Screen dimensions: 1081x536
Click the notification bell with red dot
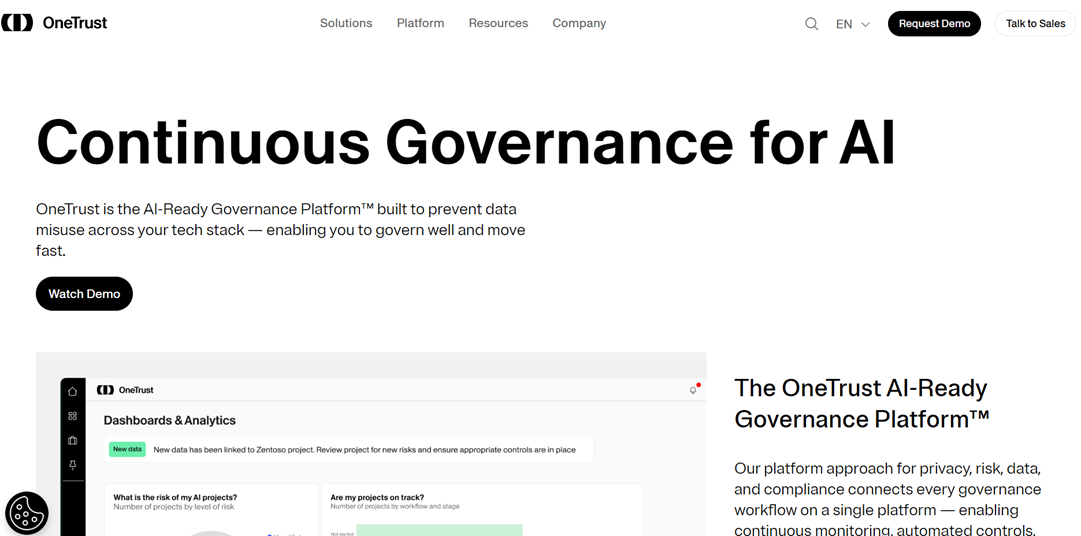(x=694, y=389)
